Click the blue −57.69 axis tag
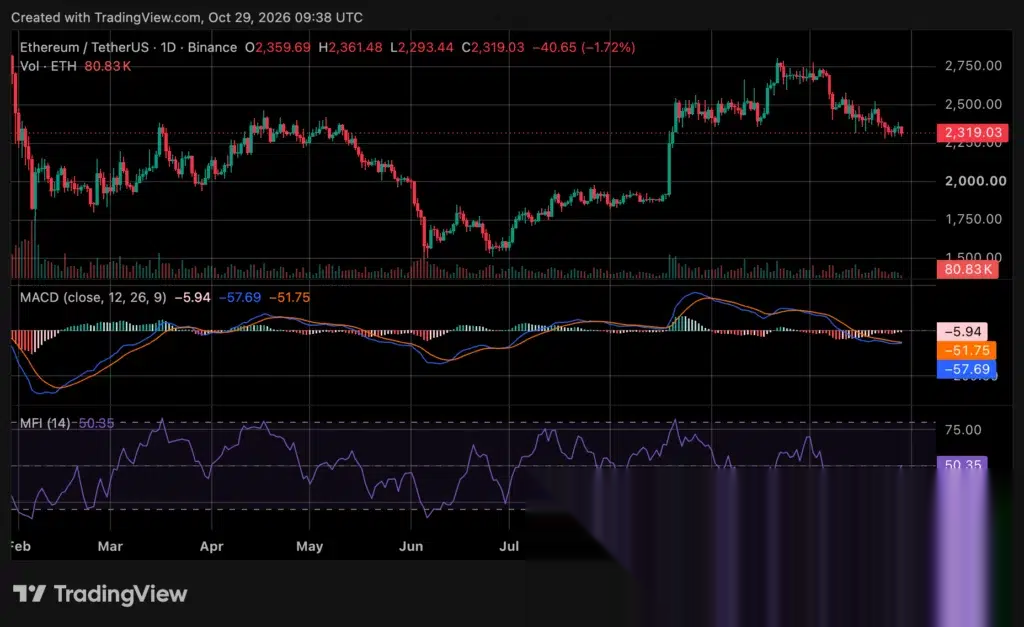Screen dimensions: 1024x627 (x=967, y=369)
